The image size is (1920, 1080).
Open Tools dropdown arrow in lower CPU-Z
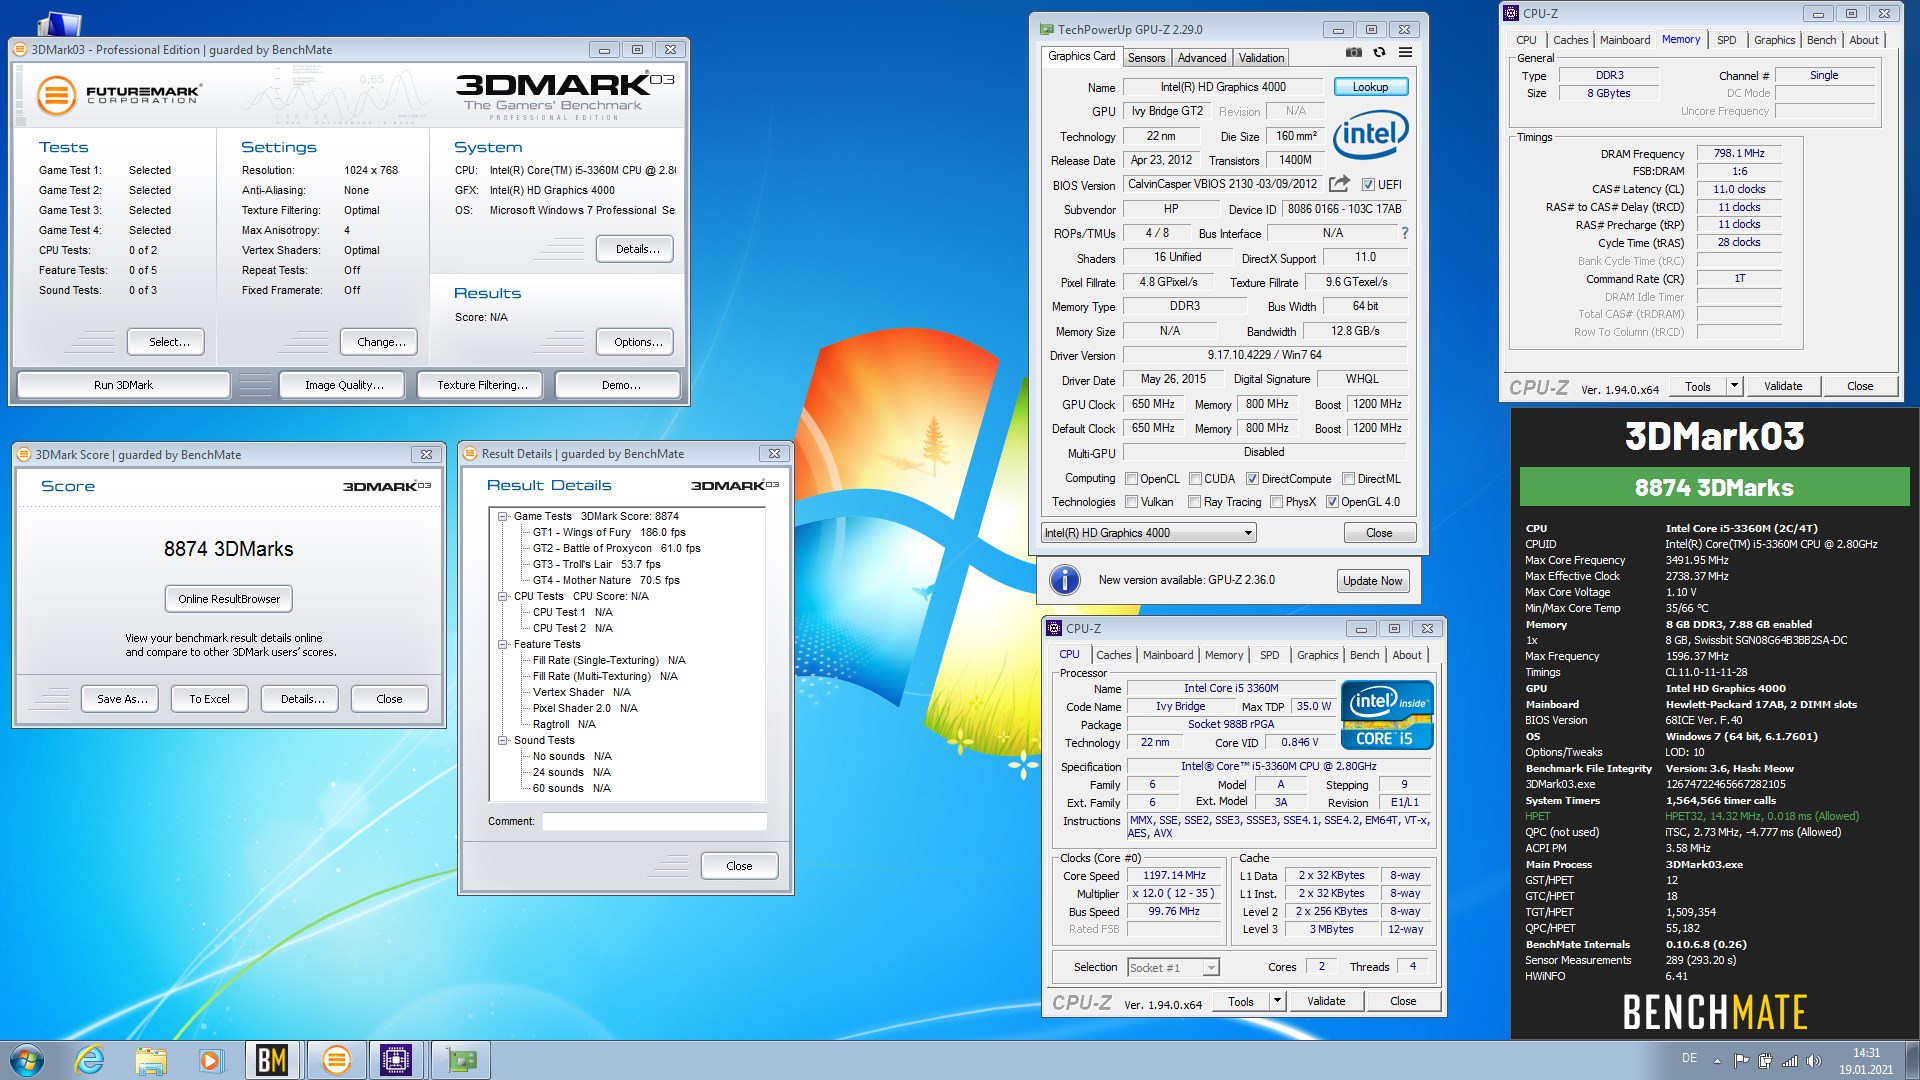point(1276,1001)
